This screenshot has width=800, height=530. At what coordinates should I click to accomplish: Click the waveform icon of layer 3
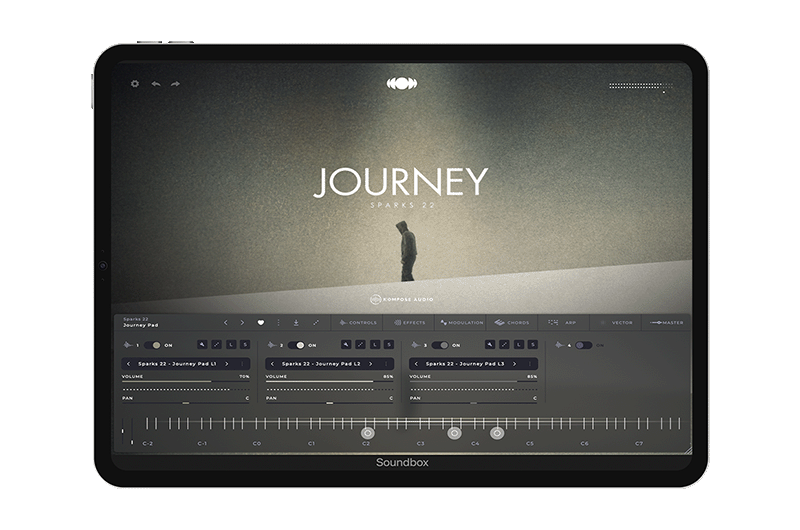point(415,345)
